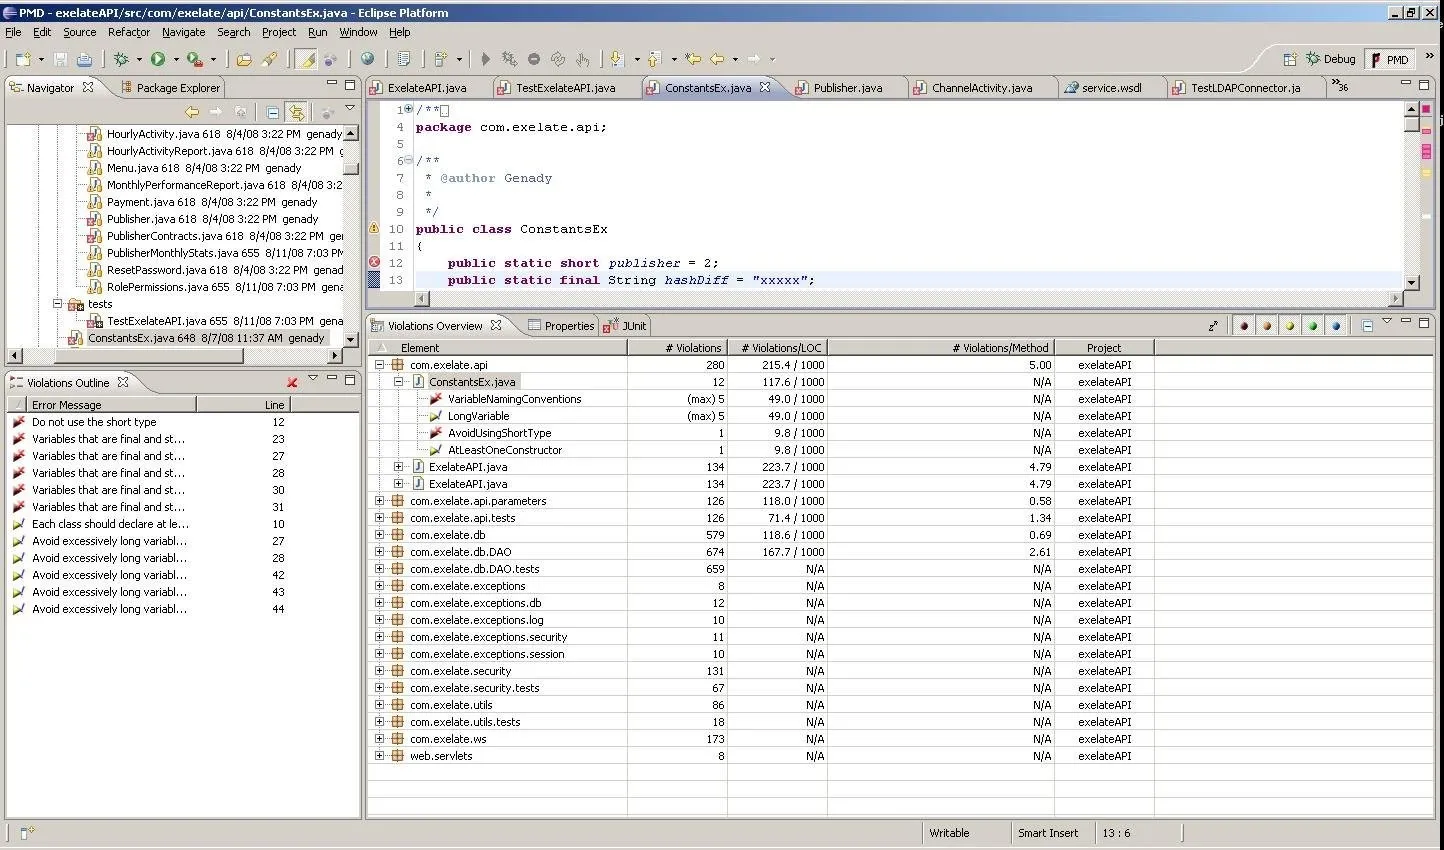Screen dimensions: 1444x850
Task: Expand the com.exelate.db.DAO package
Action: pos(380,551)
